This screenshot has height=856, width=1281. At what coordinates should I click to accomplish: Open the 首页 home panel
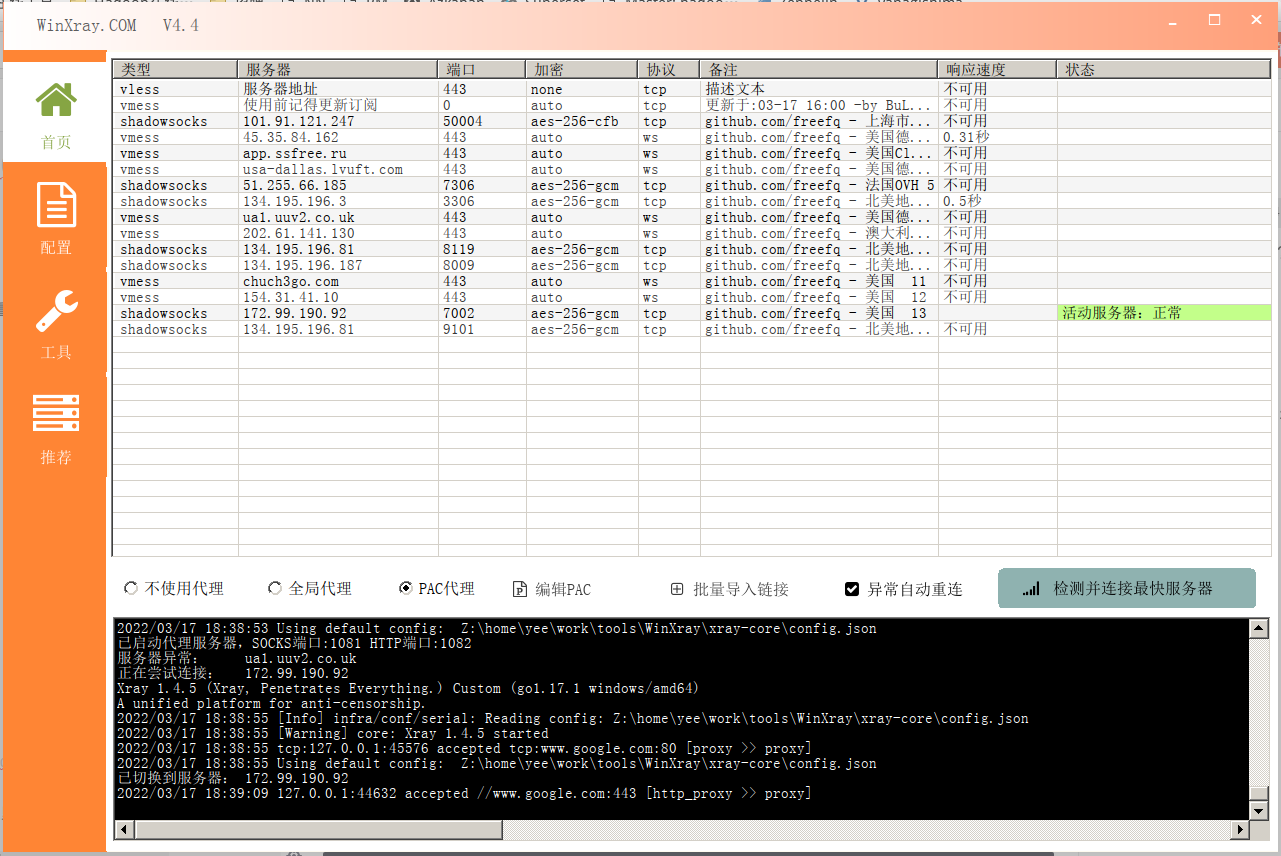[55, 115]
